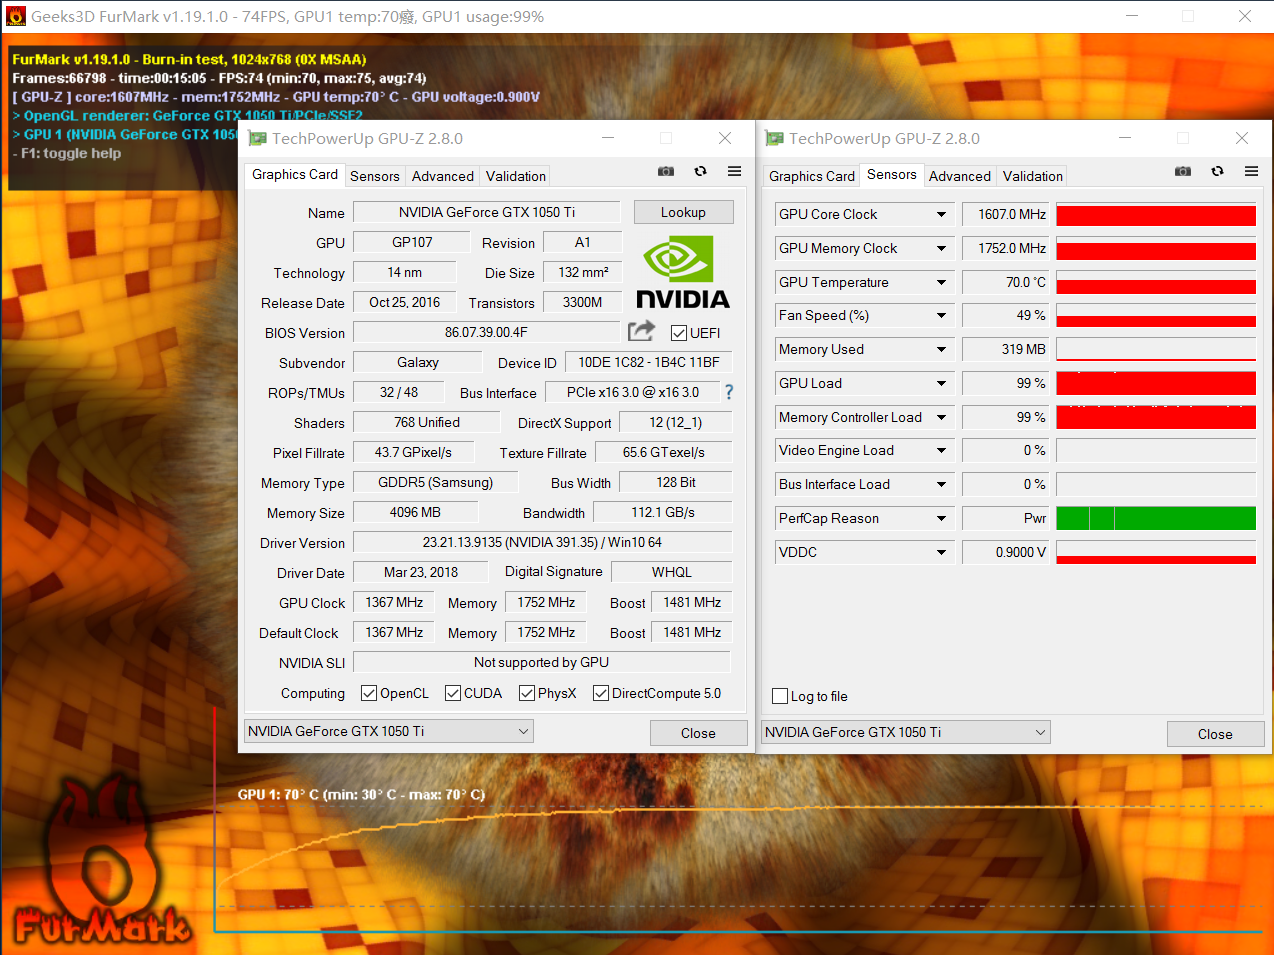Click the refresh icon in left GPU-Z window

pos(700,172)
